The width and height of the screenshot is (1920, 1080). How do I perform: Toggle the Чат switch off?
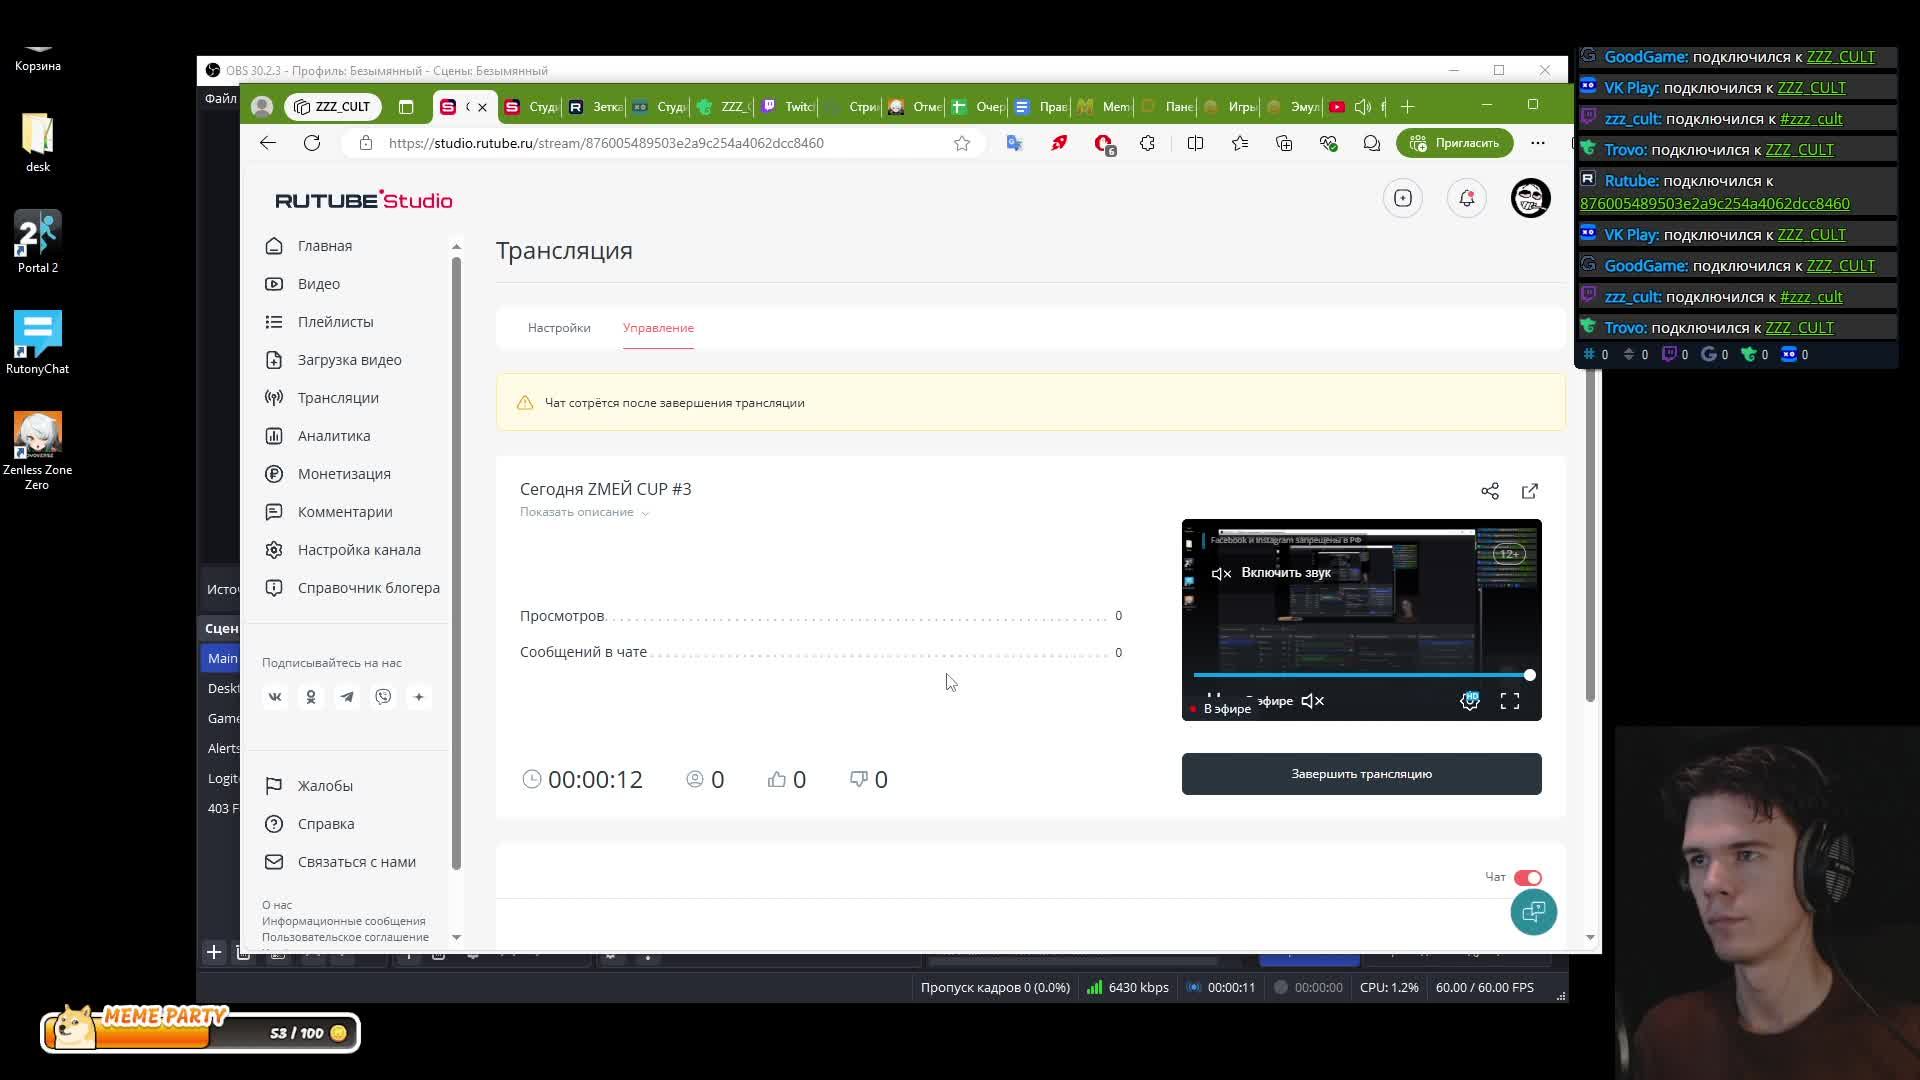[x=1527, y=877]
